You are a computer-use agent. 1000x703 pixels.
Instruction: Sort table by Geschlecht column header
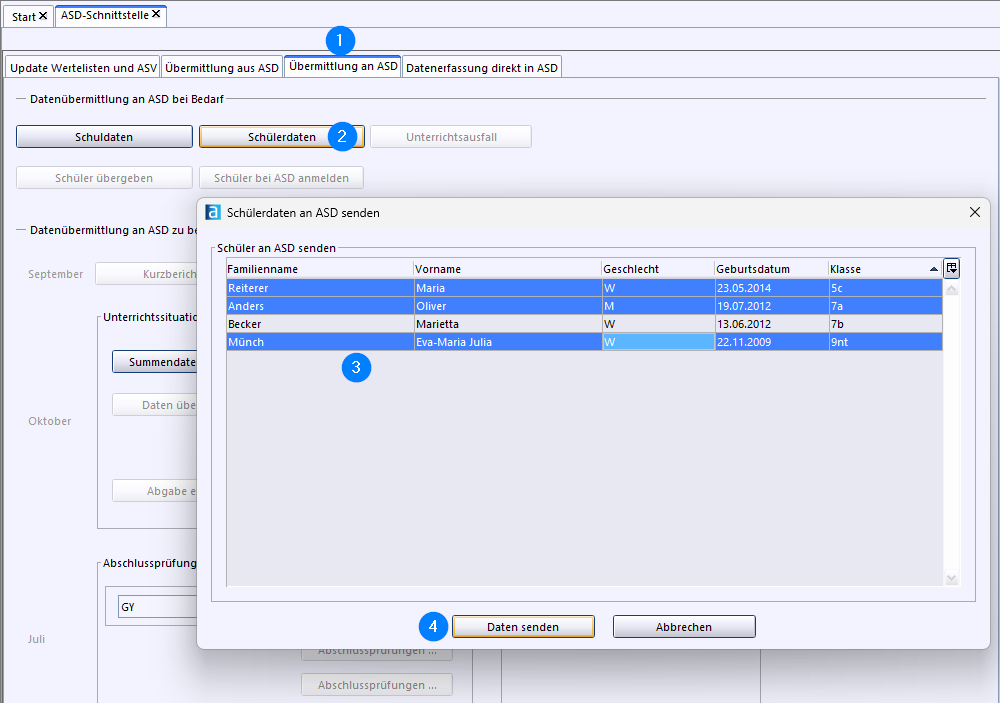coord(658,269)
